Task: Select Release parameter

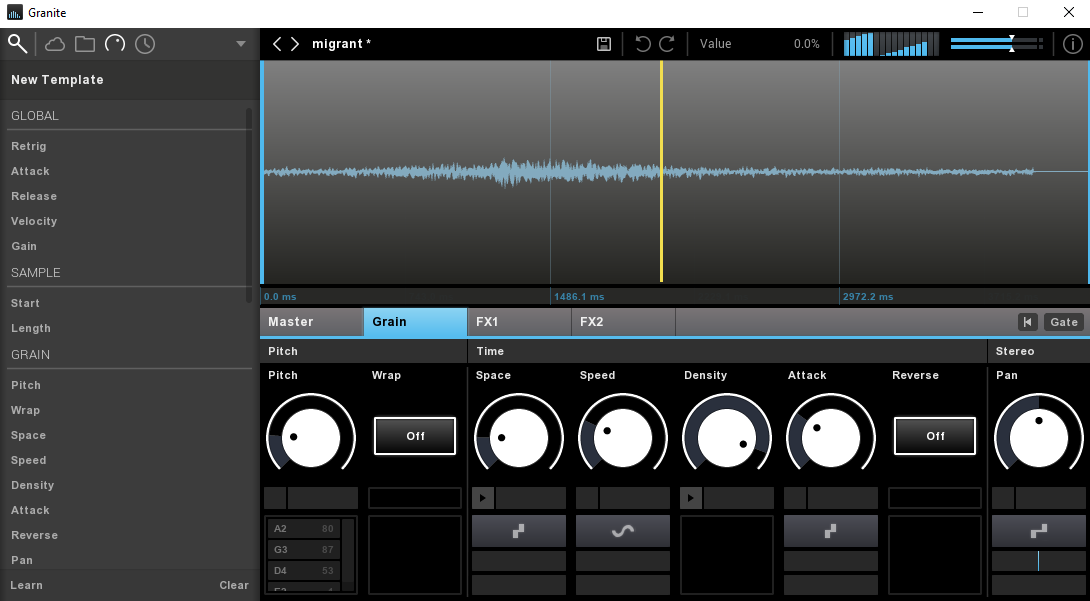Action: (x=34, y=196)
